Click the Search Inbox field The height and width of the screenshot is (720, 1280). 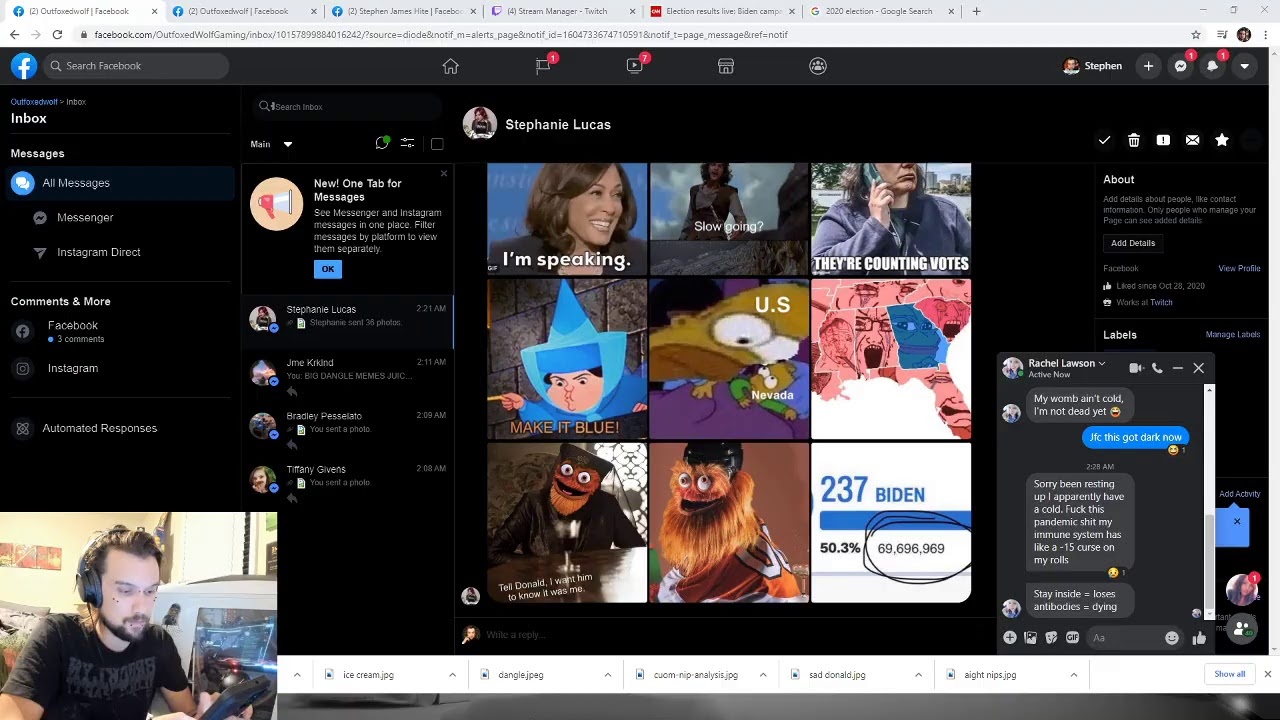tap(348, 107)
